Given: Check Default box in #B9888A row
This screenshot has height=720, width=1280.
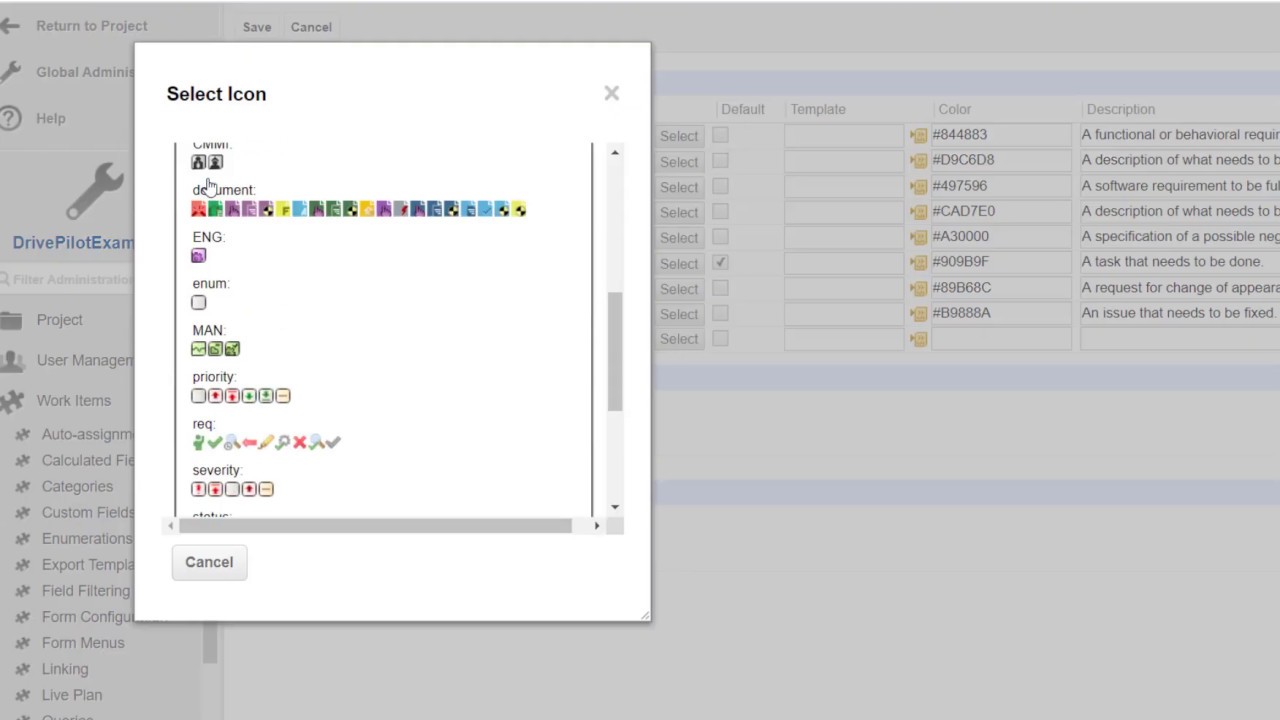Looking at the screenshot, I should 720,312.
